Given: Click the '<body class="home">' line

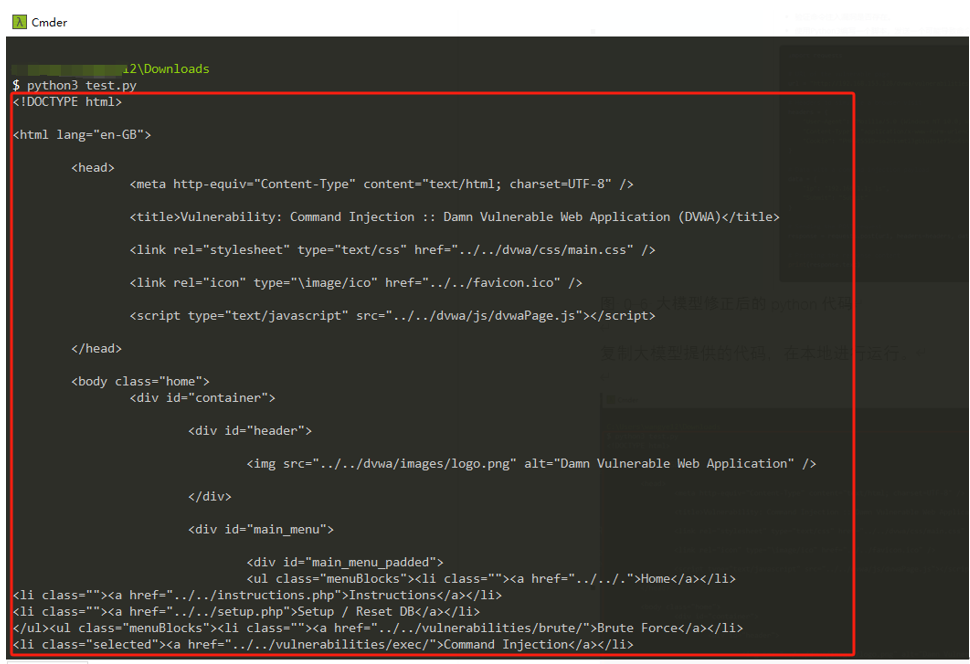Looking at the screenshot, I should pyautogui.click(x=140, y=381).
